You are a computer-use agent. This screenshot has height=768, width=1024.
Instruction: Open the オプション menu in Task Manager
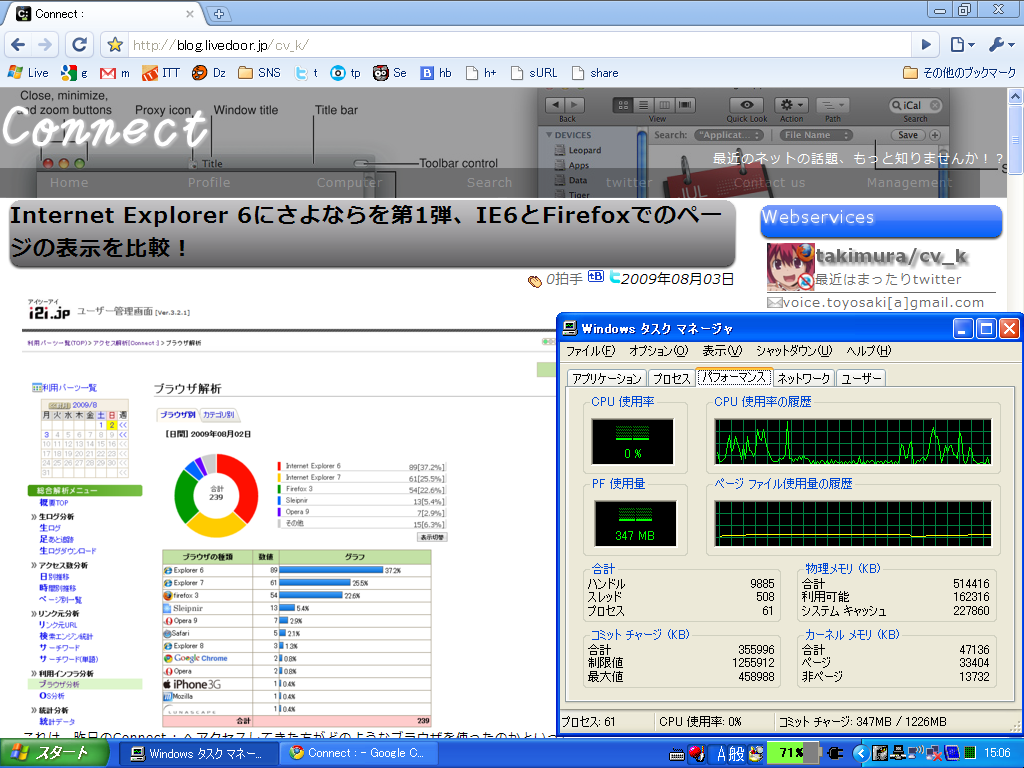(x=659, y=351)
